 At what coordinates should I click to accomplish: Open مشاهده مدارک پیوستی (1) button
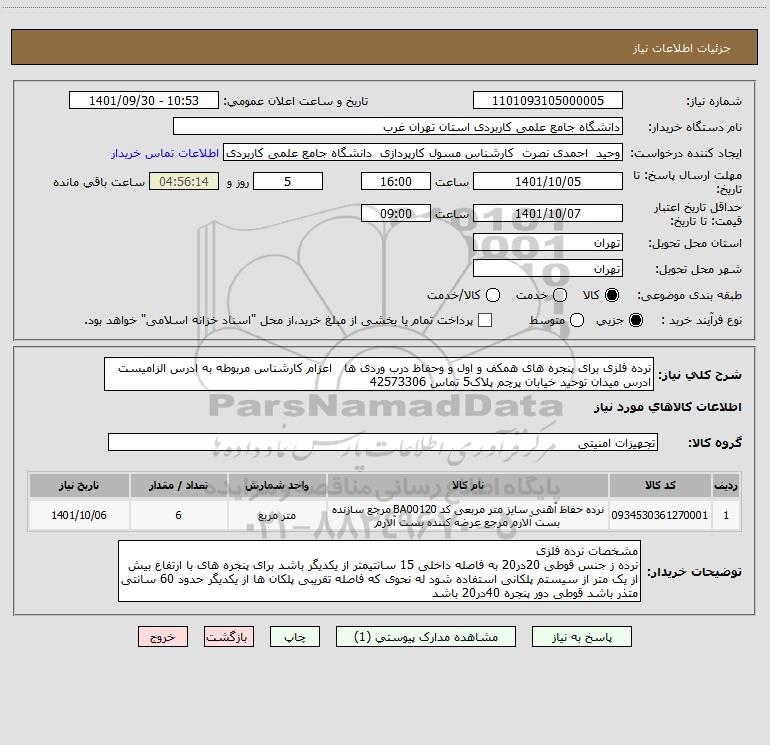click(x=426, y=637)
